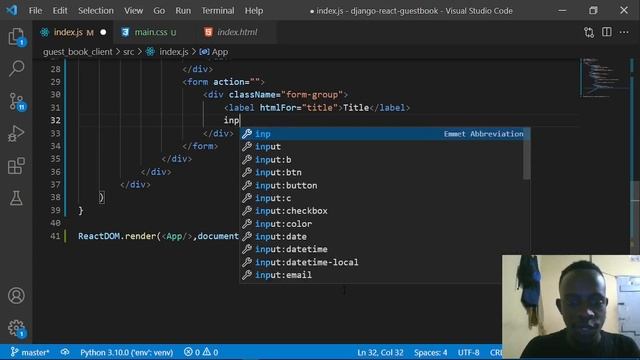Screen dimensions: 640x360
Task: Open Run and Debug view
Action: point(16,133)
